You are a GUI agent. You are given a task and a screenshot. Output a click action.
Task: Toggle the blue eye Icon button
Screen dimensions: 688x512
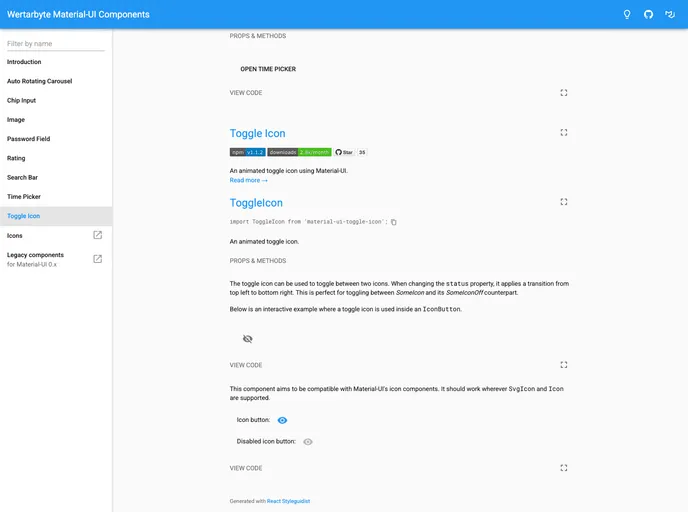click(282, 420)
